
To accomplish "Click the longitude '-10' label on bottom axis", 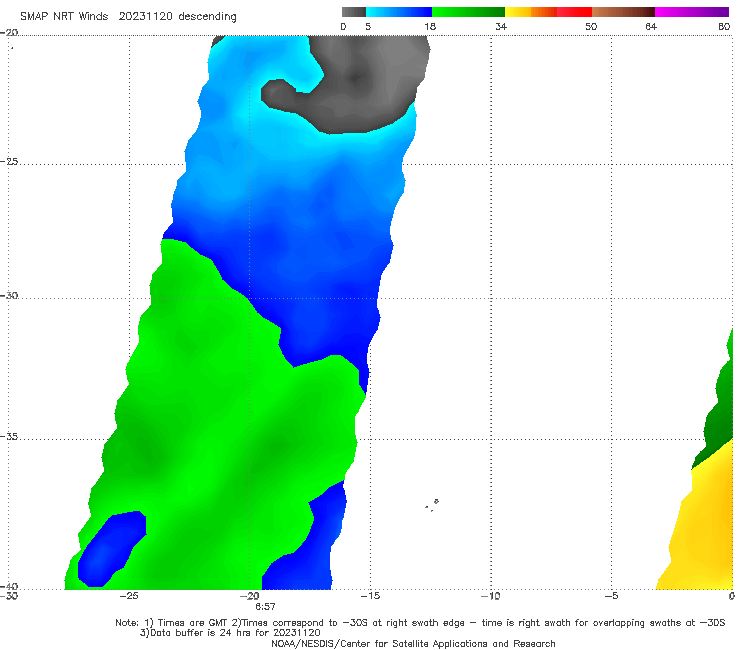I will (490, 596).
